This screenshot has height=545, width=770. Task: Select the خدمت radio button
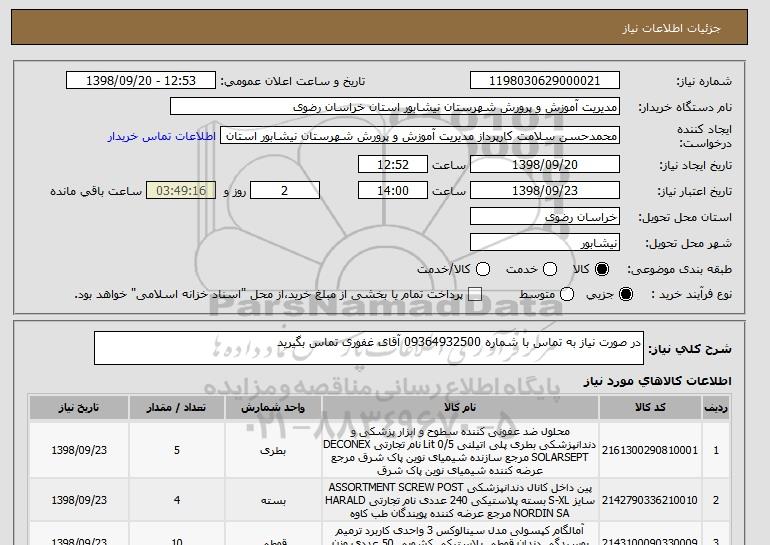(550, 269)
